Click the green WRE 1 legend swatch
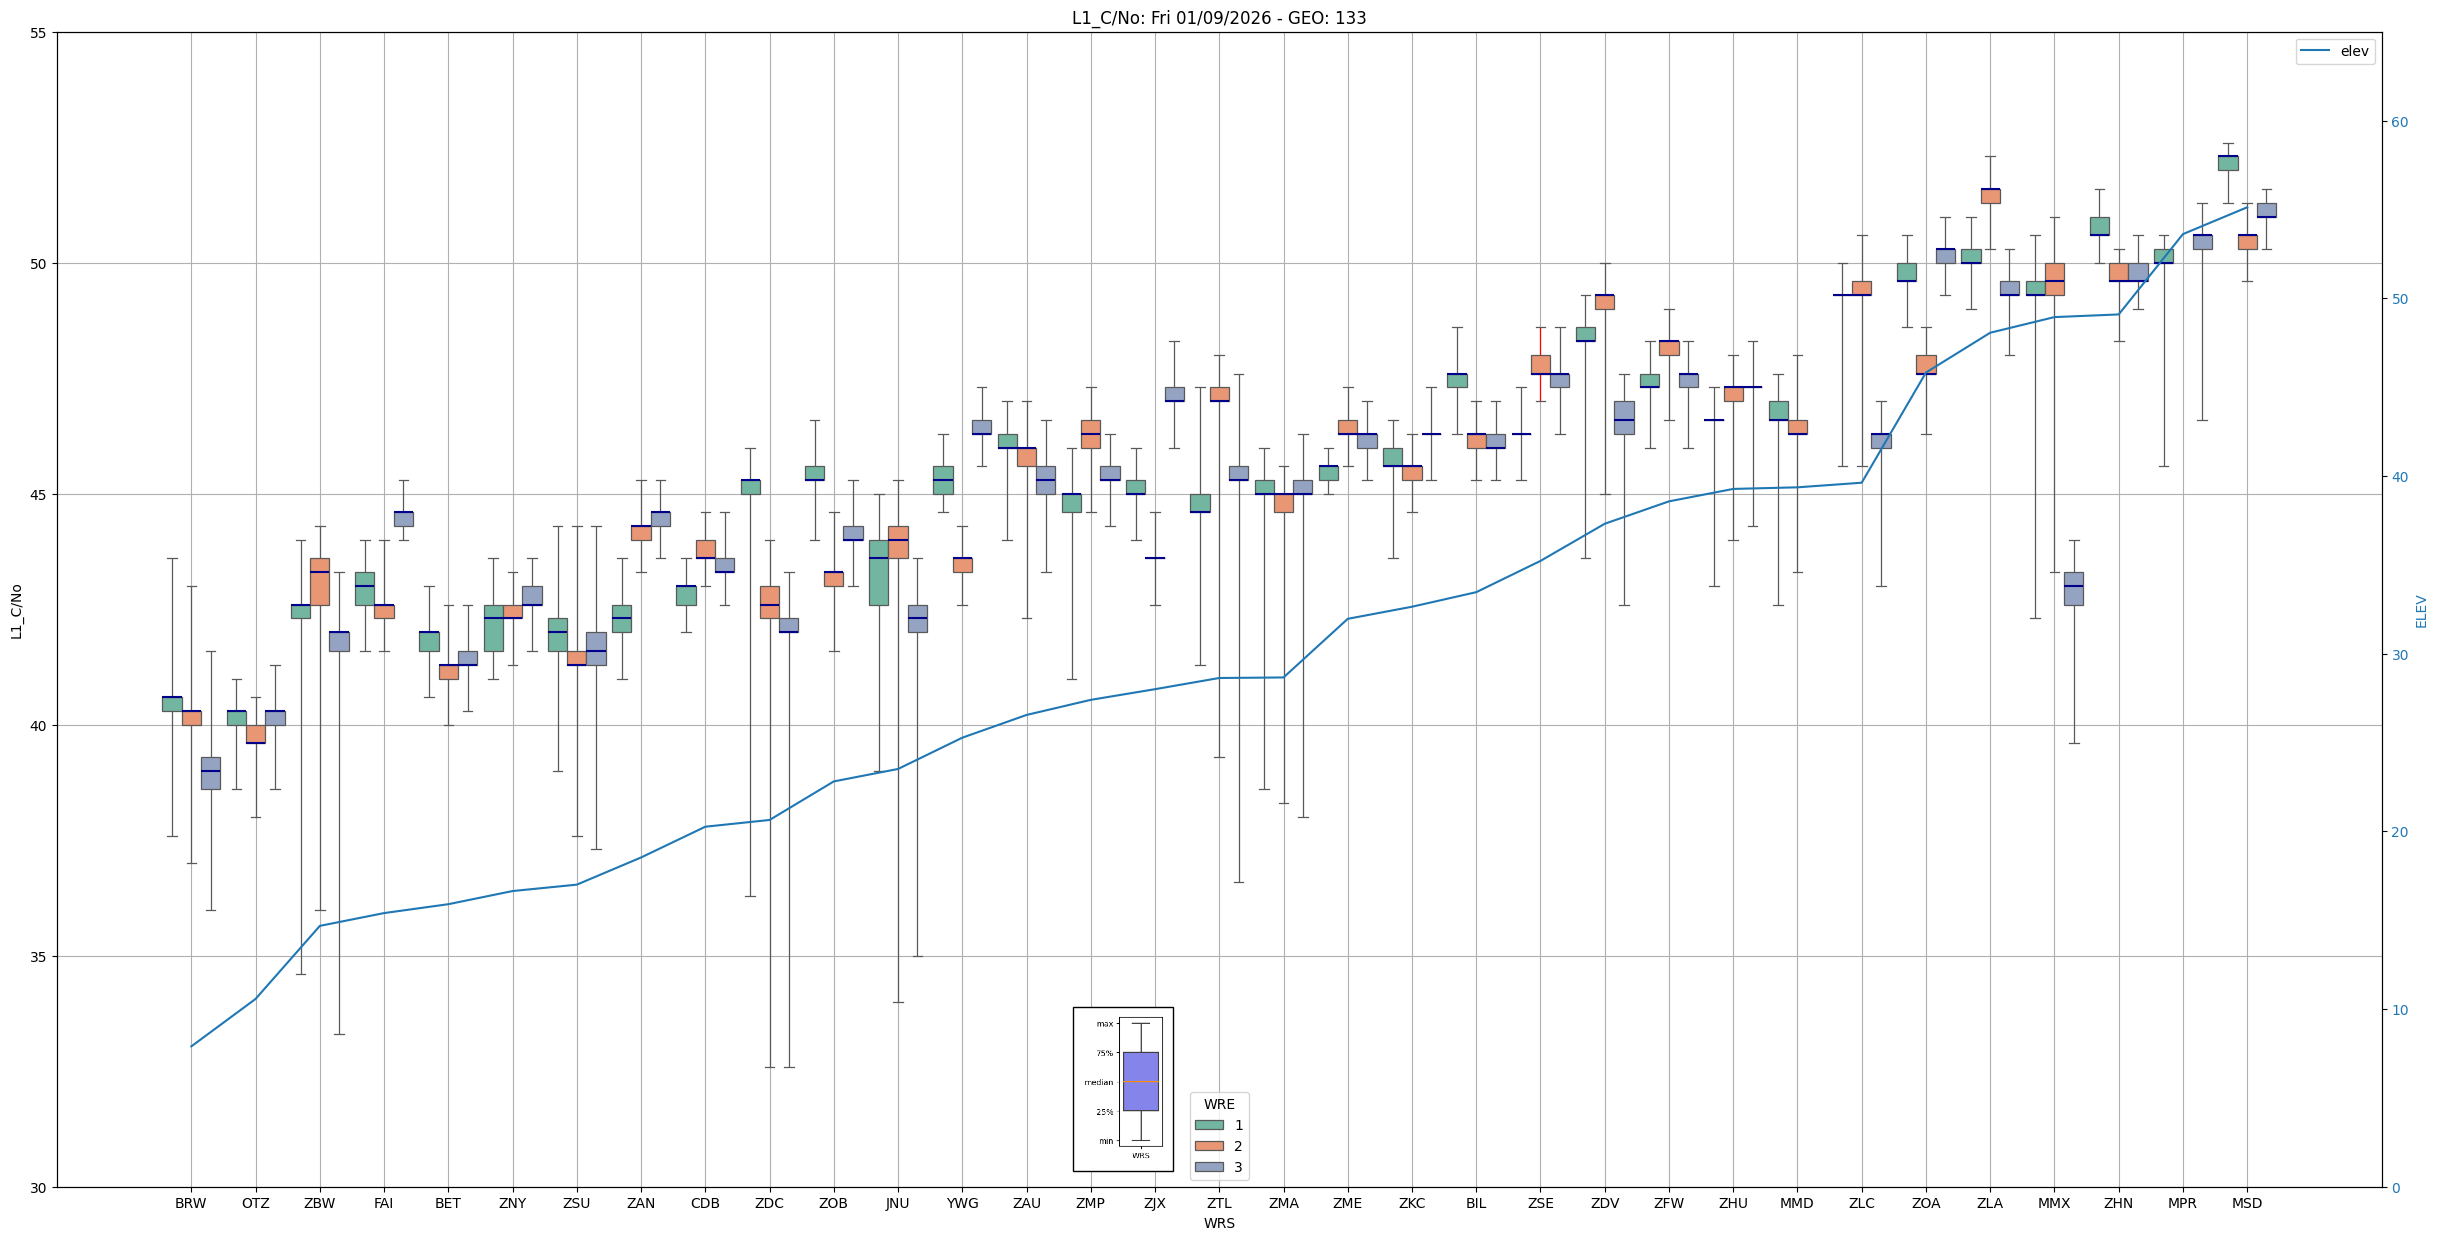This screenshot has width=2438, height=1240. point(1208,1125)
